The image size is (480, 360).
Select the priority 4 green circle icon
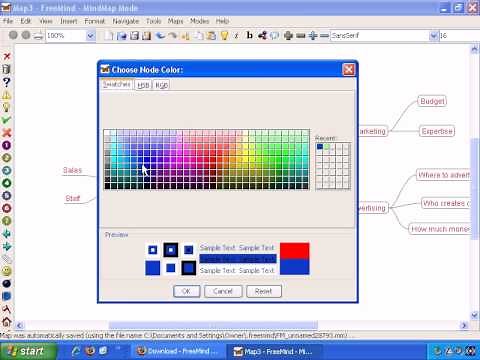(x=7, y=183)
